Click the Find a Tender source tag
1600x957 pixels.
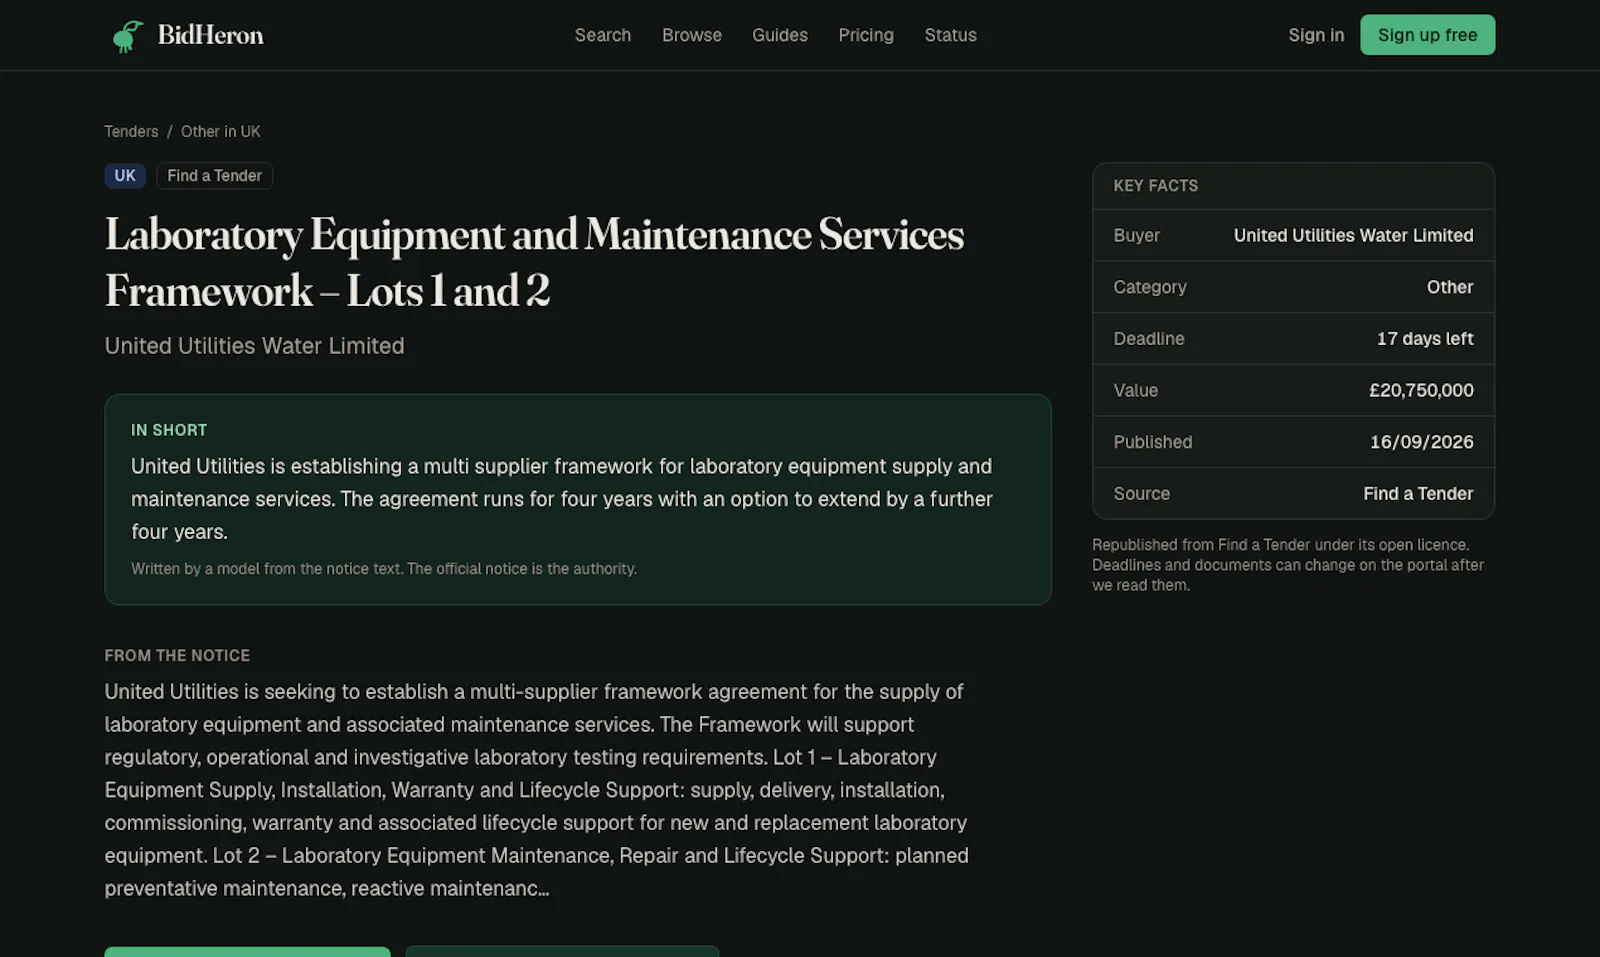[x=214, y=176]
